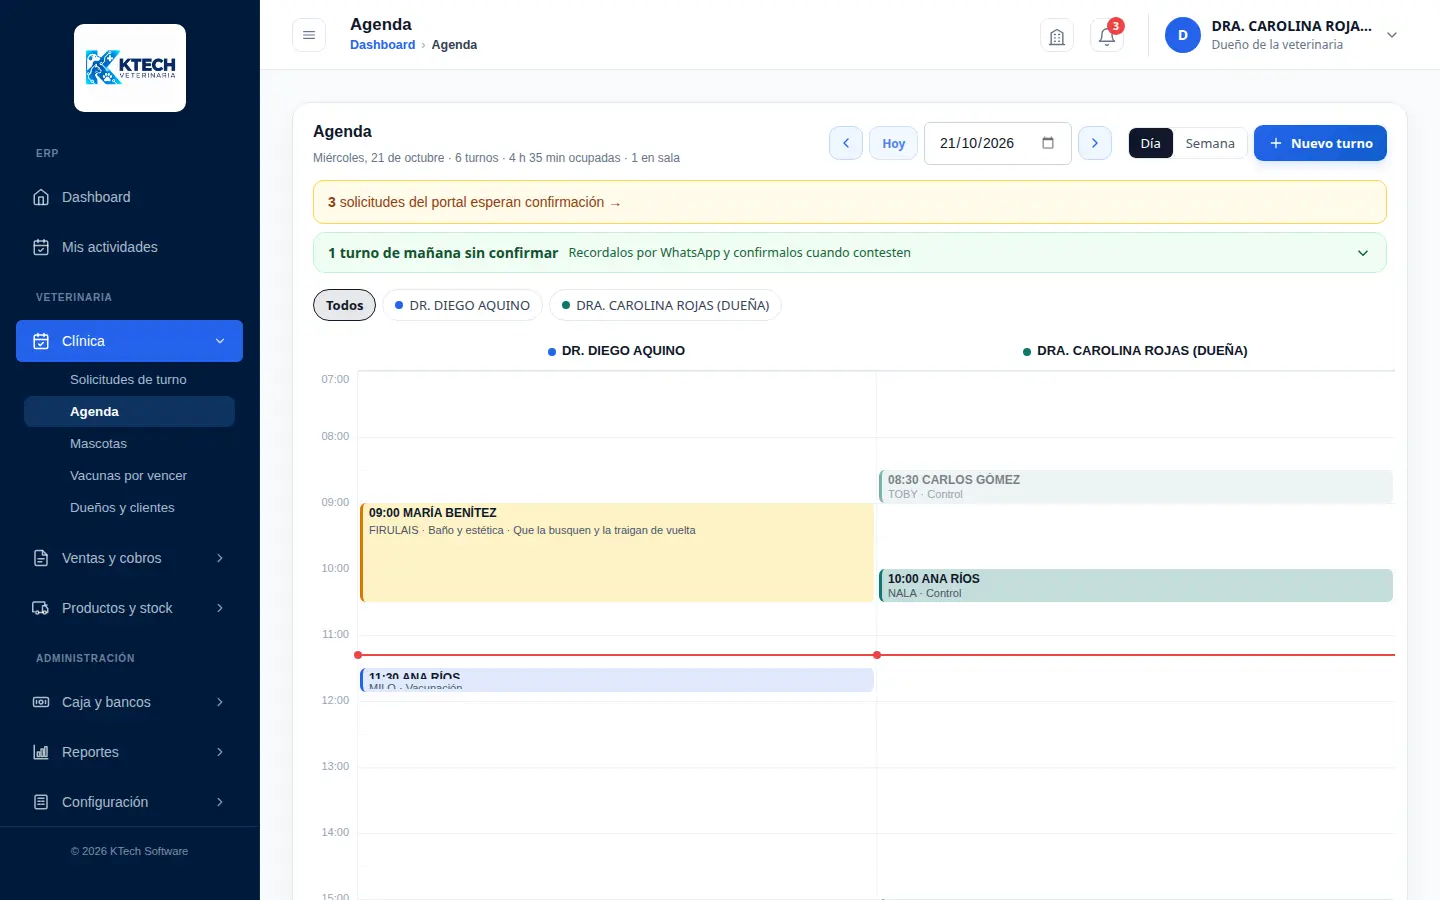Open the portal requests awaiting confirmation banner
The height and width of the screenshot is (900, 1440).
click(x=850, y=202)
